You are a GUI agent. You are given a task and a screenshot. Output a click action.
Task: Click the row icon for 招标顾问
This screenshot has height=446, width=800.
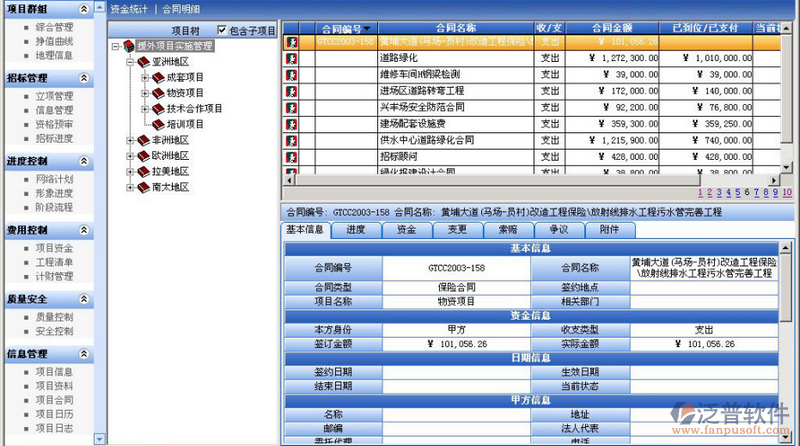pyautogui.click(x=291, y=157)
